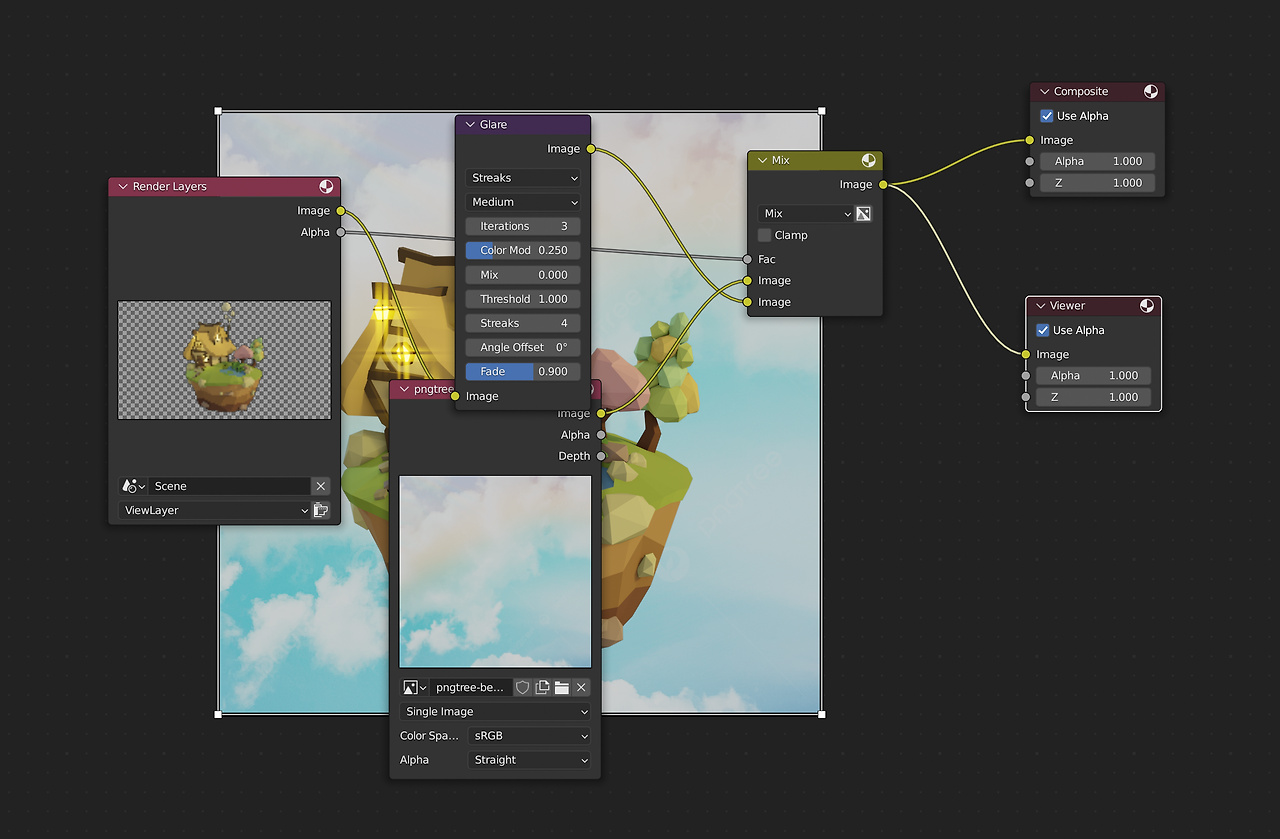Click the Fade slider in Glare
The image size is (1280, 839).
tap(523, 371)
